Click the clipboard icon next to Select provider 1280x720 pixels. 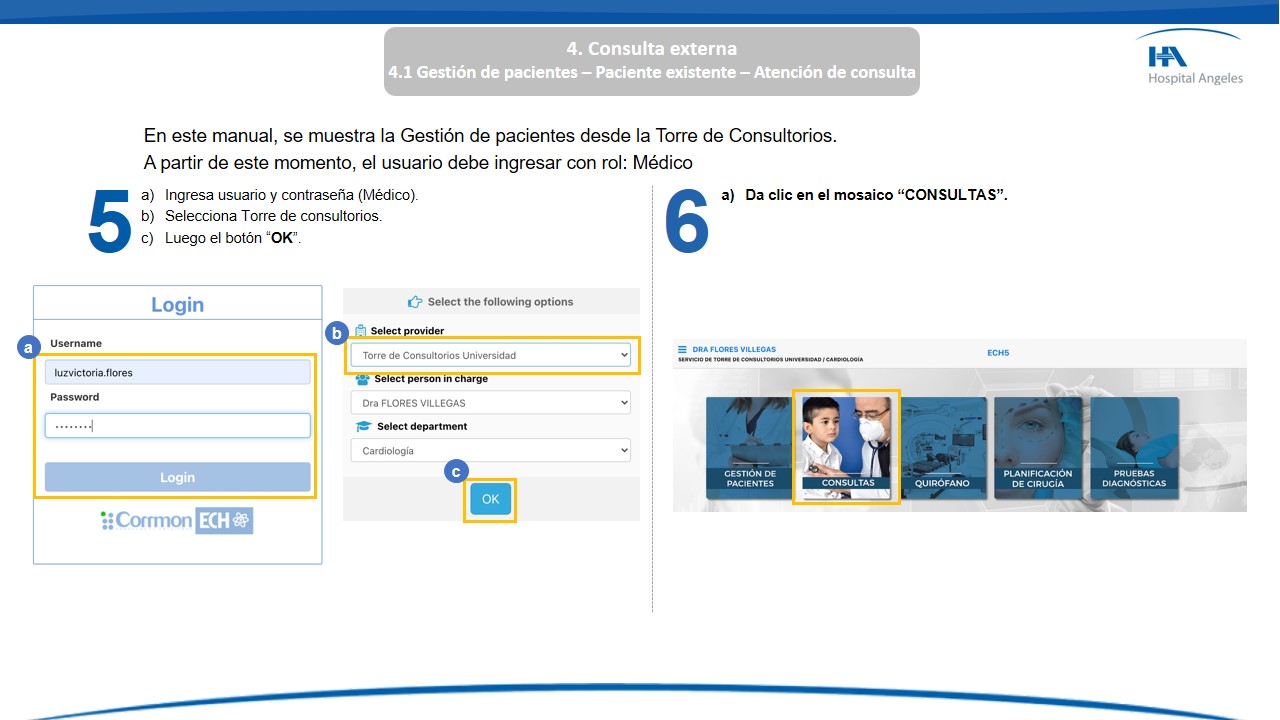[x=361, y=331]
